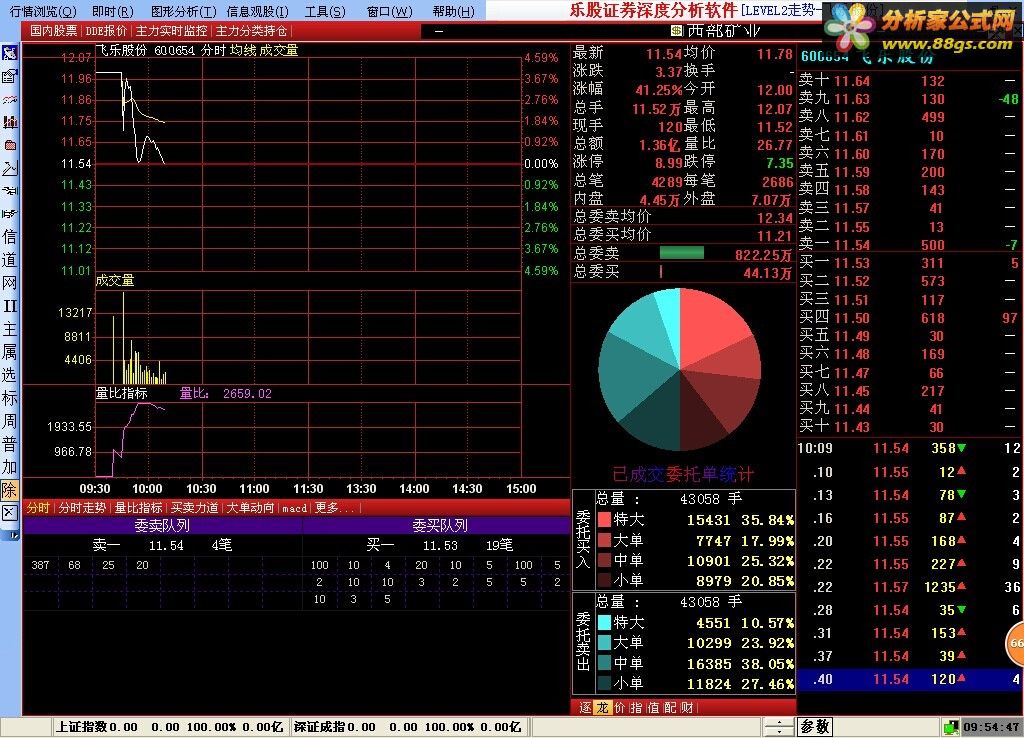Select the highlighted 龙 tab
Viewport: 1024px width, 738px height.
pos(601,707)
